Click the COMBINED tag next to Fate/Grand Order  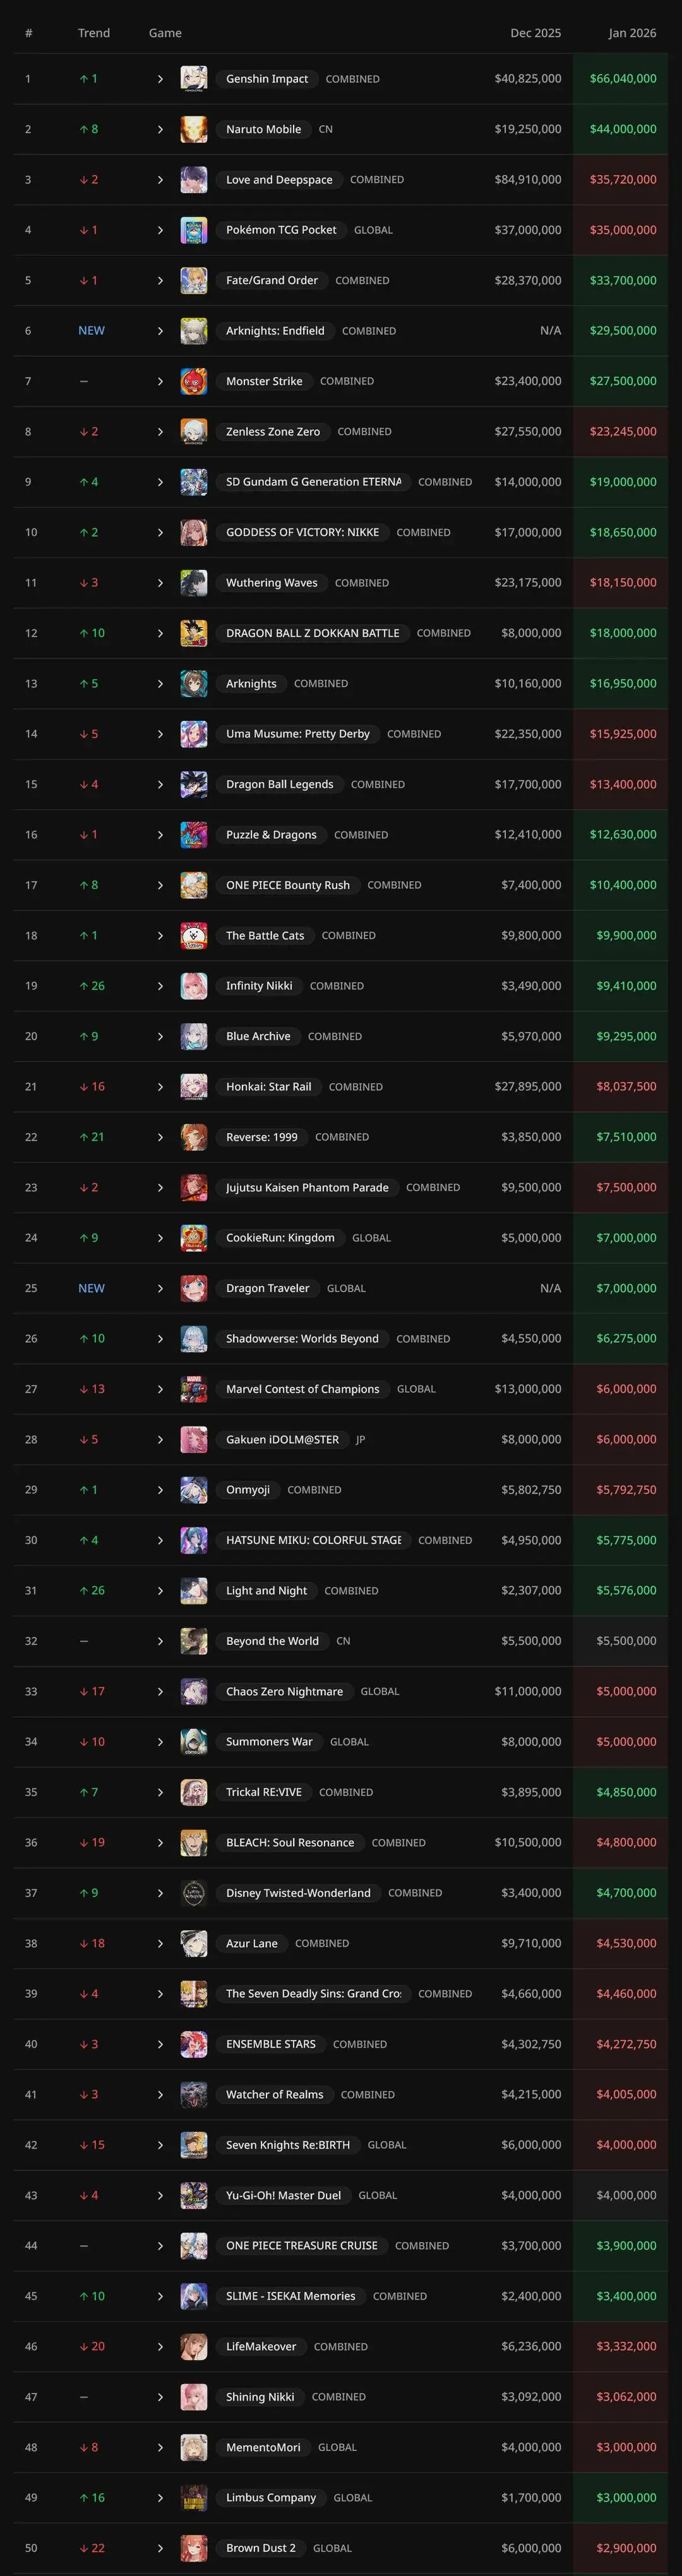[x=362, y=281]
